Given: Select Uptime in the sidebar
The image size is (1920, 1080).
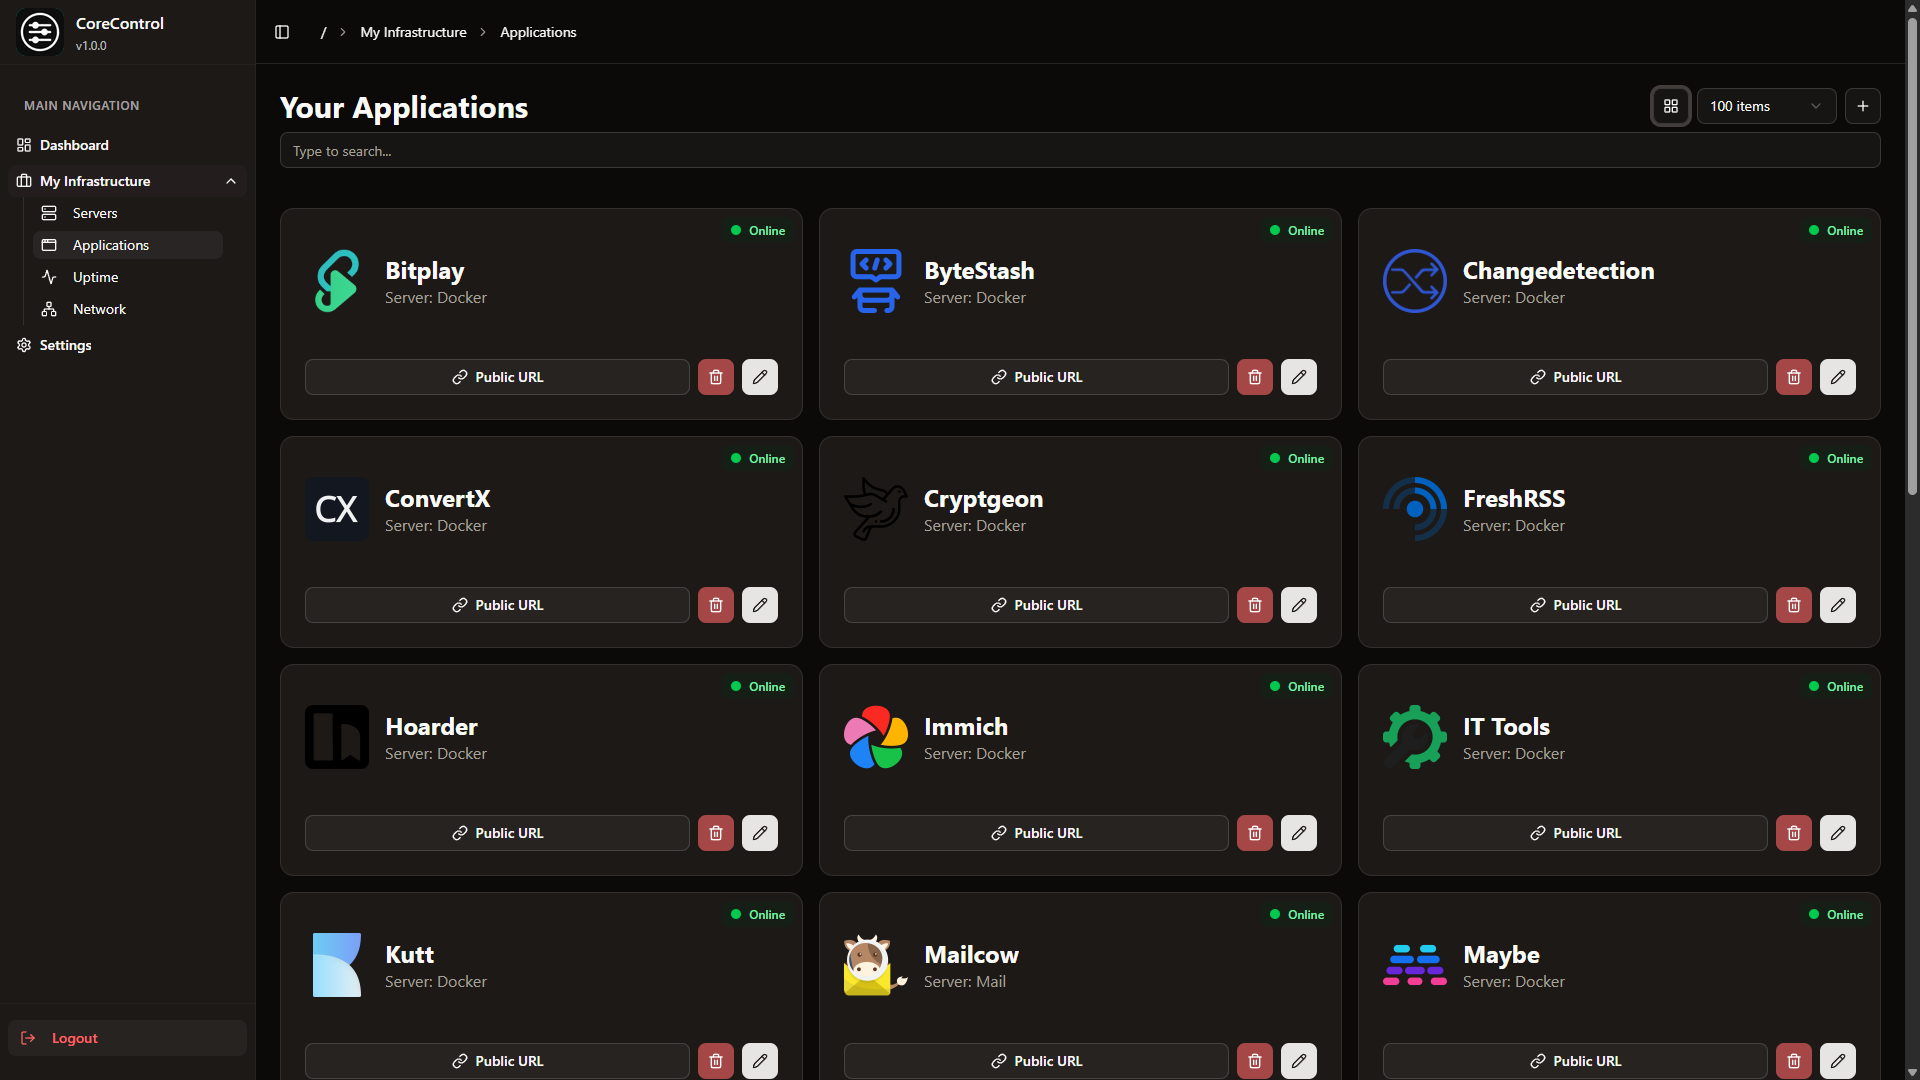Looking at the screenshot, I should (94, 277).
